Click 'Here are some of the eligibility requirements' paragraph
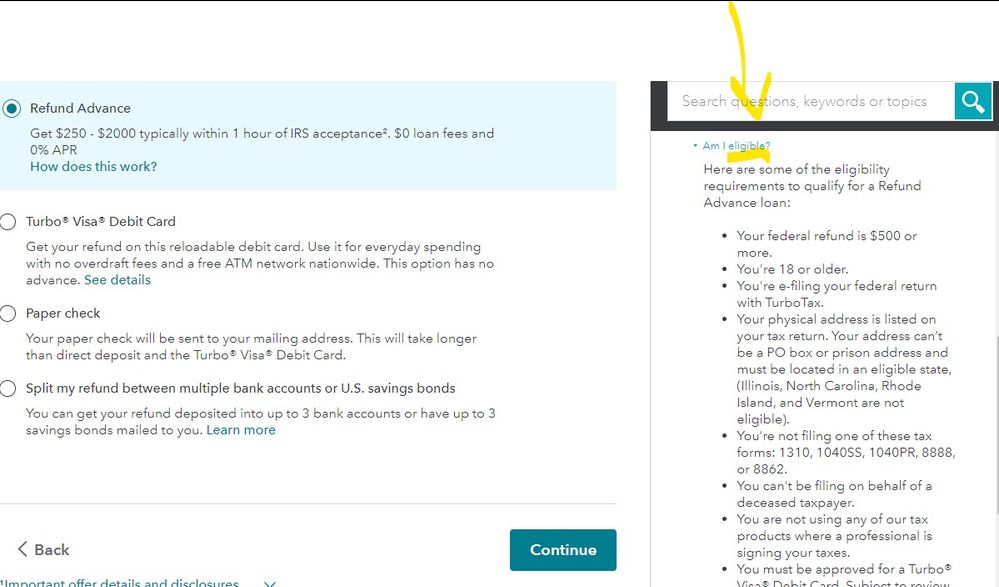Viewport: 999px width, 587px height. point(812,186)
